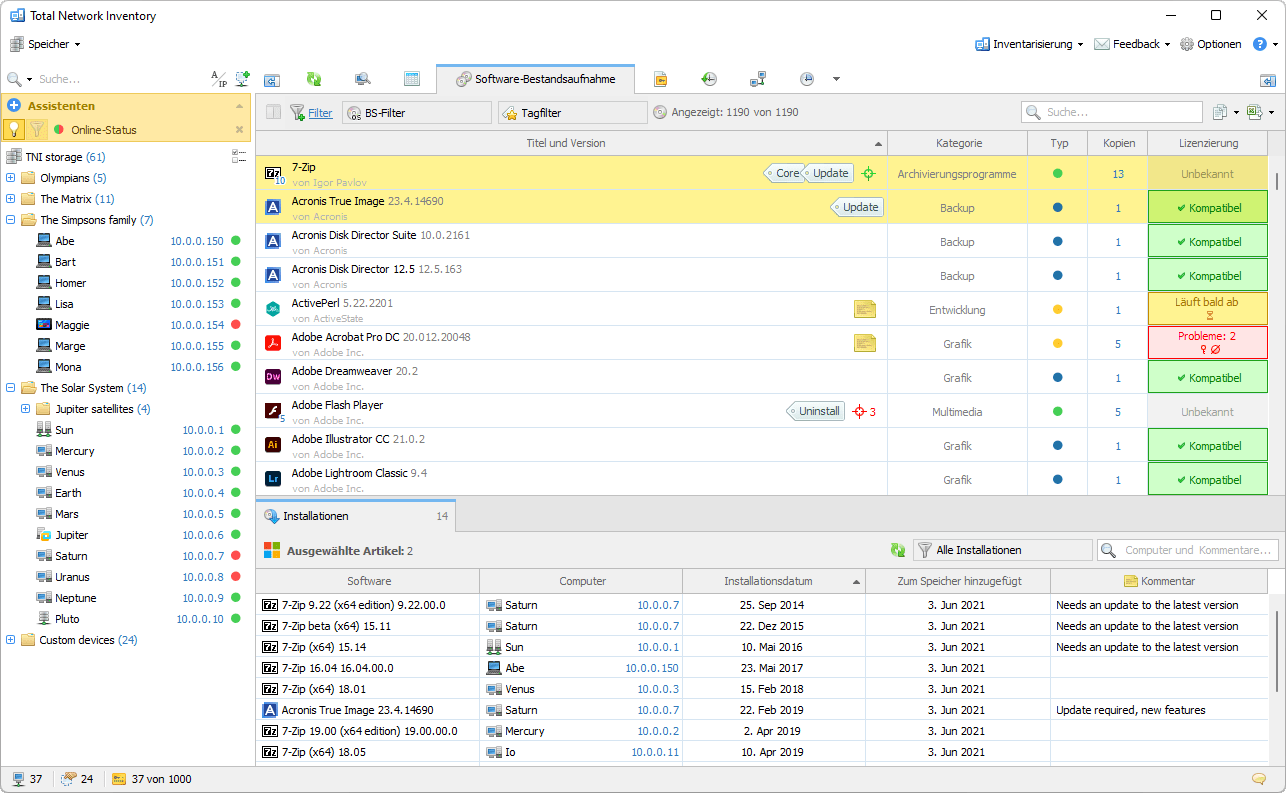Click the network map tab icon
1286x793 pixels.
point(758,79)
